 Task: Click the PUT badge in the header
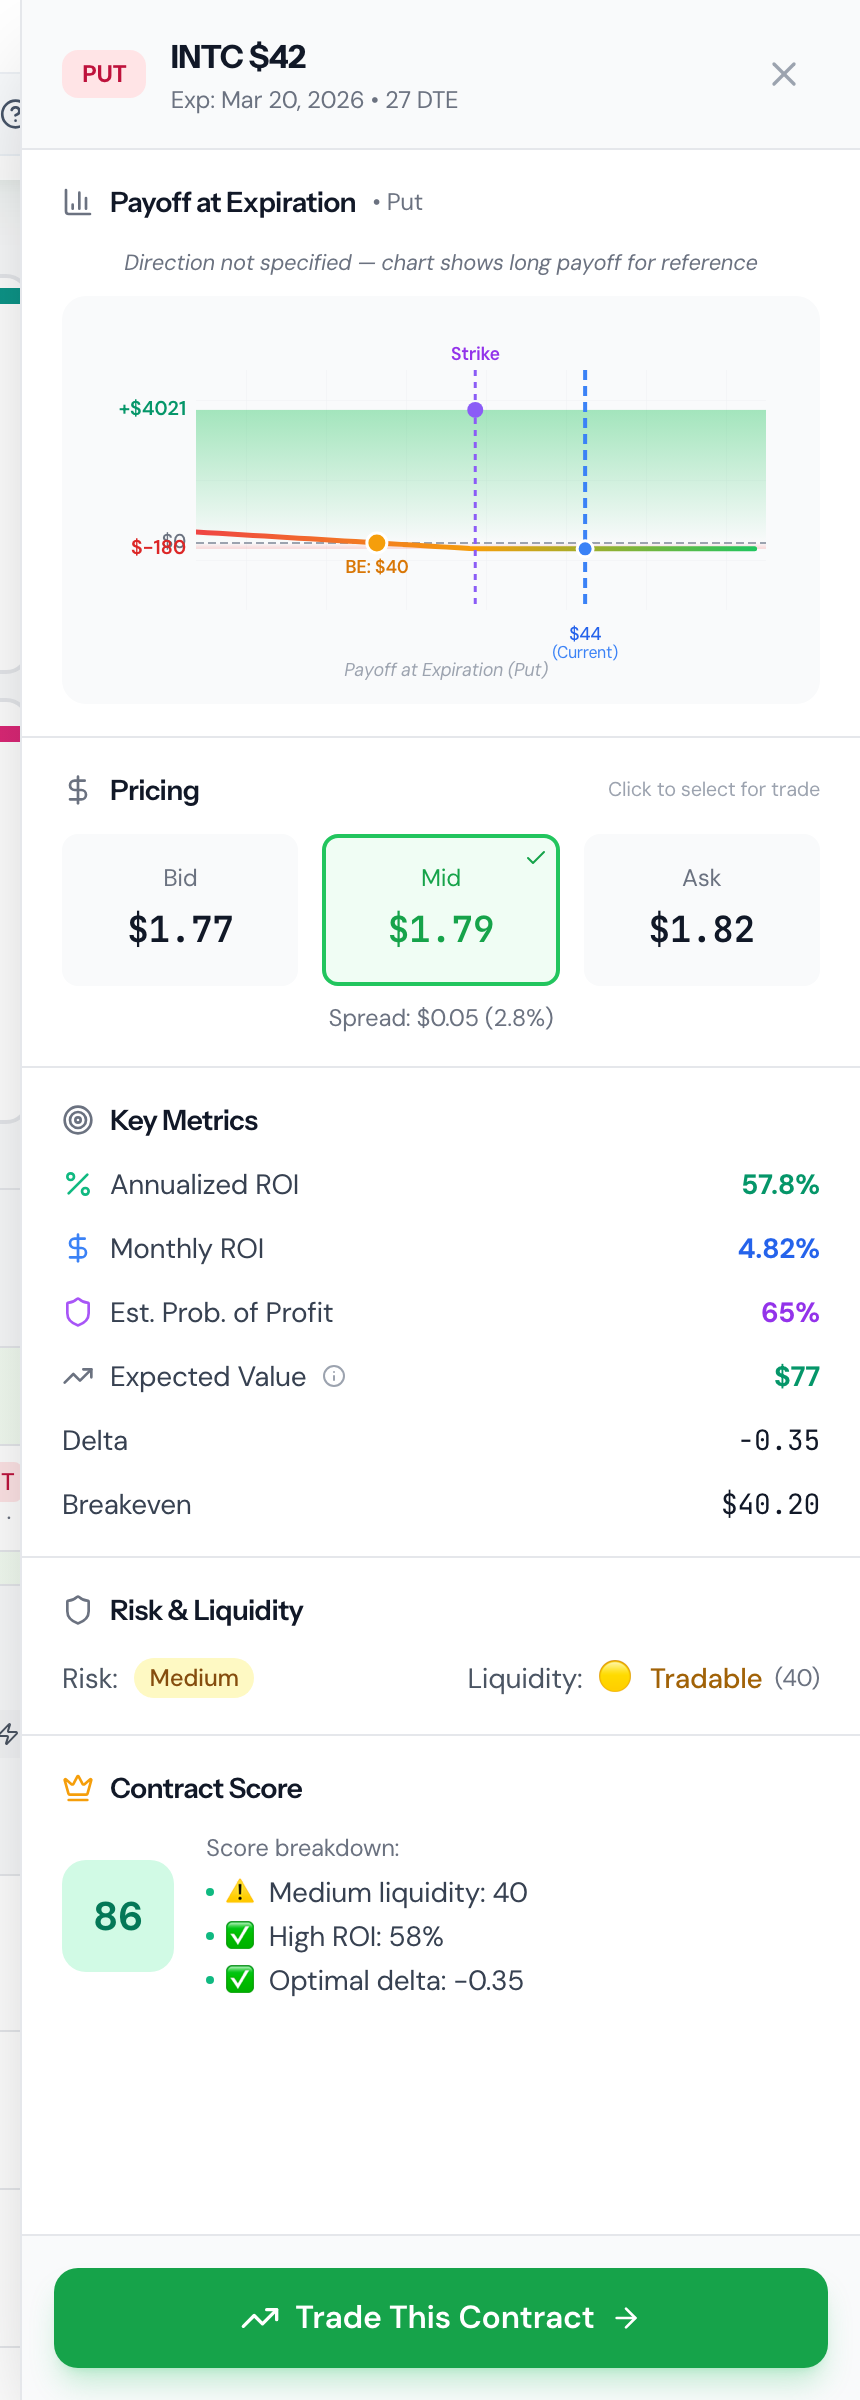point(104,74)
